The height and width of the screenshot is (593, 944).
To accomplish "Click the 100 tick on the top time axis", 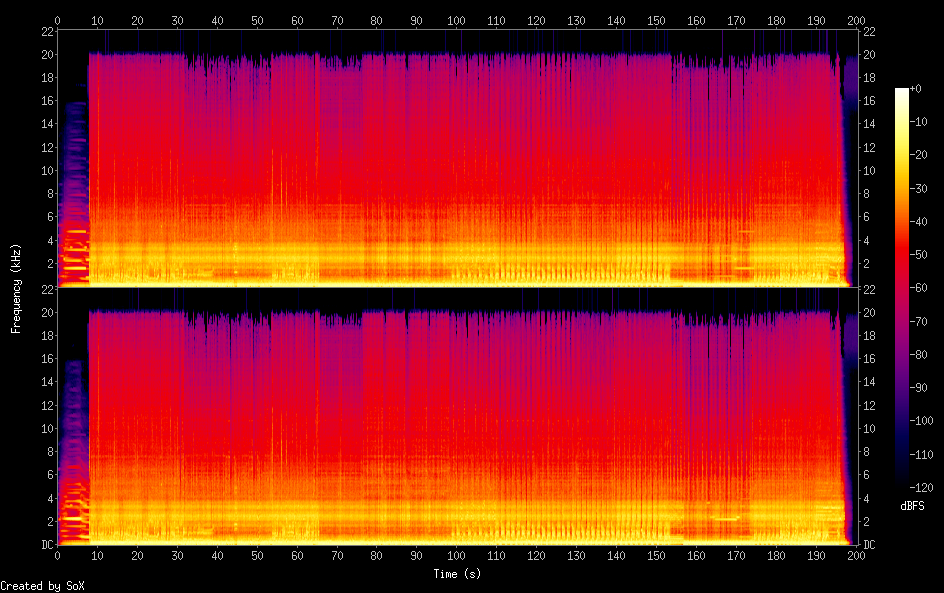I will [456, 19].
